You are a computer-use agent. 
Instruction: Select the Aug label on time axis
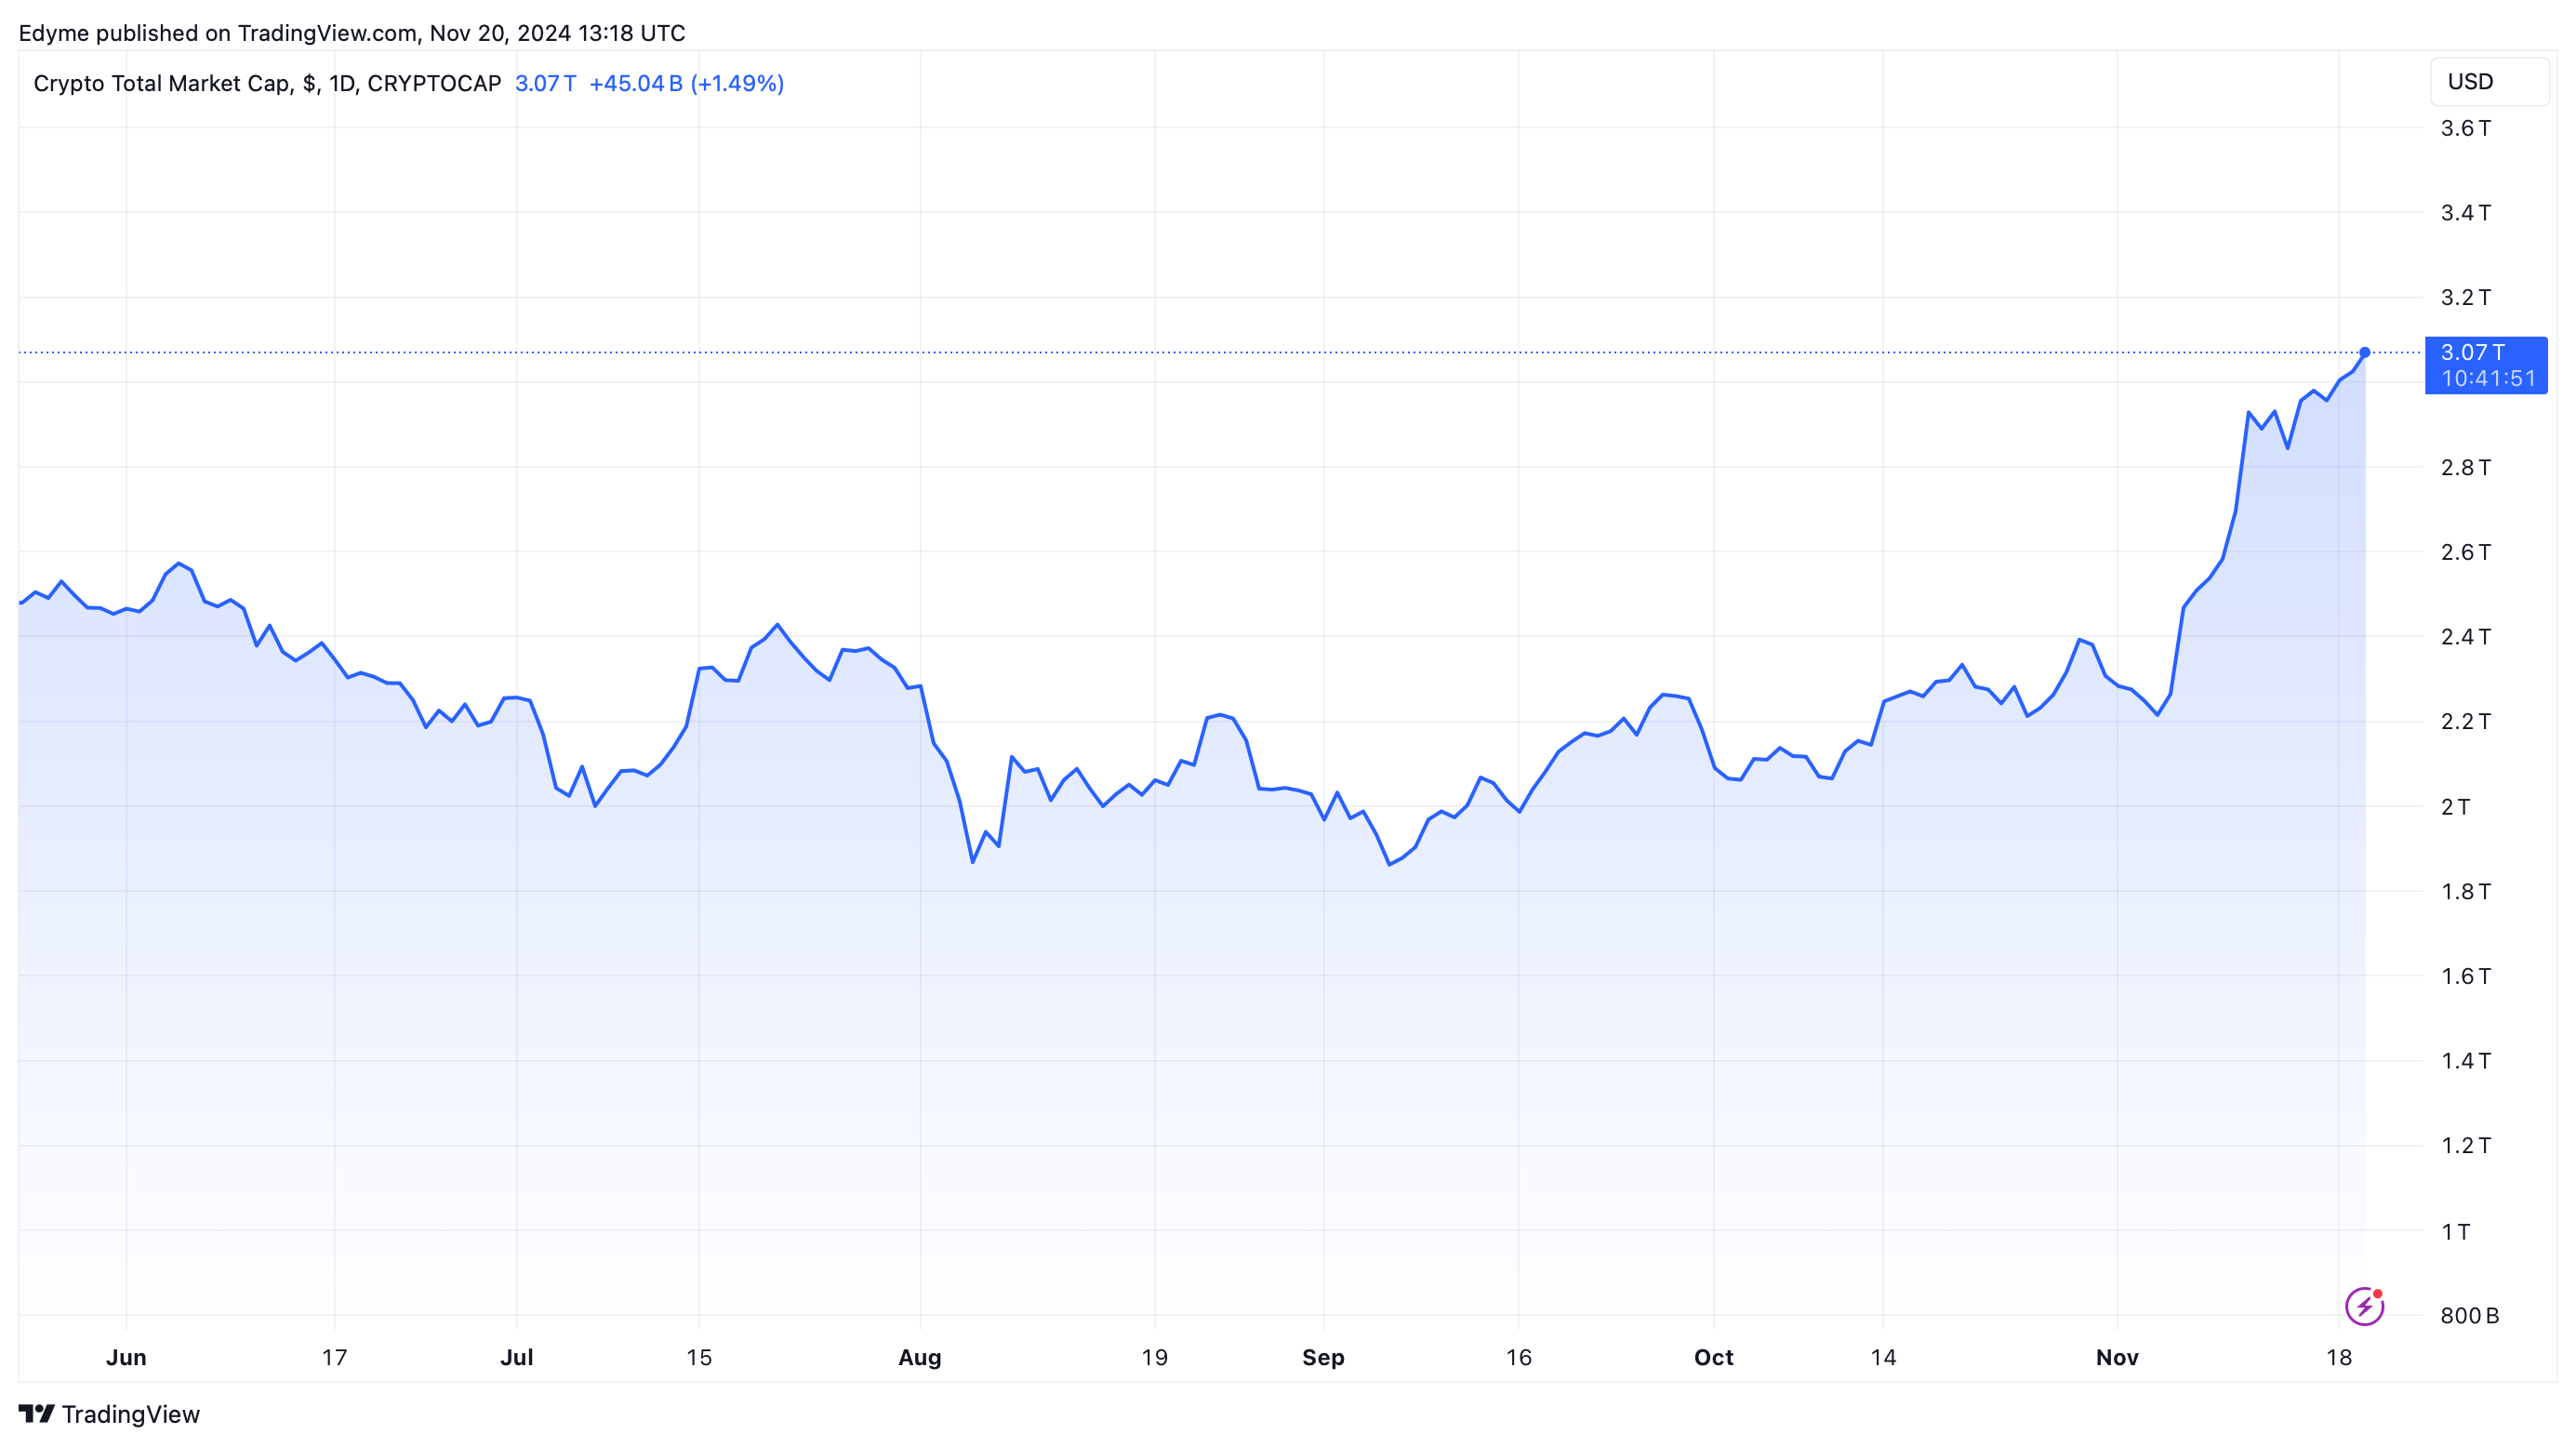point(919,1357)
